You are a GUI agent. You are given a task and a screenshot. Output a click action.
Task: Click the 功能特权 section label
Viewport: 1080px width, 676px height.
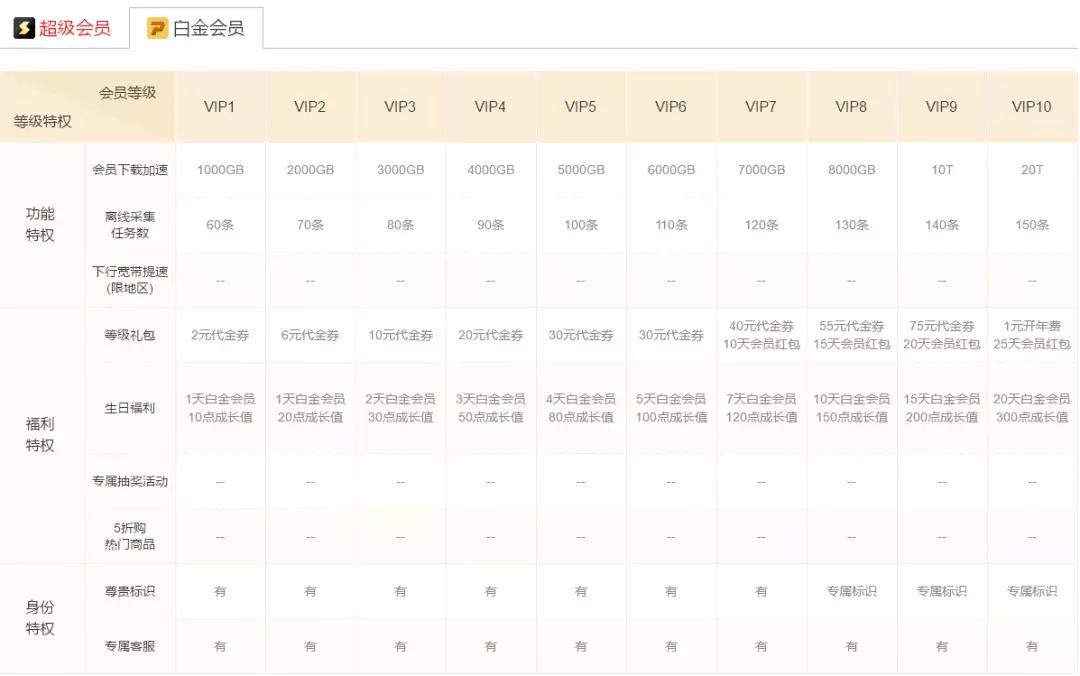pyautogui.click(x=41, y=224)
